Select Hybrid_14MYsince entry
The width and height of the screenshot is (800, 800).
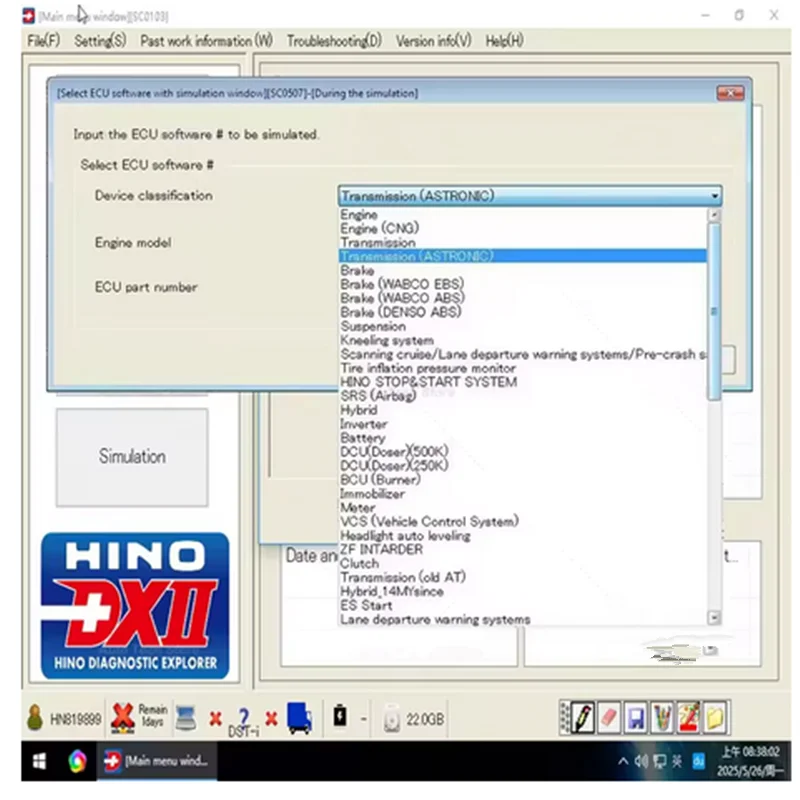point(523,591)
